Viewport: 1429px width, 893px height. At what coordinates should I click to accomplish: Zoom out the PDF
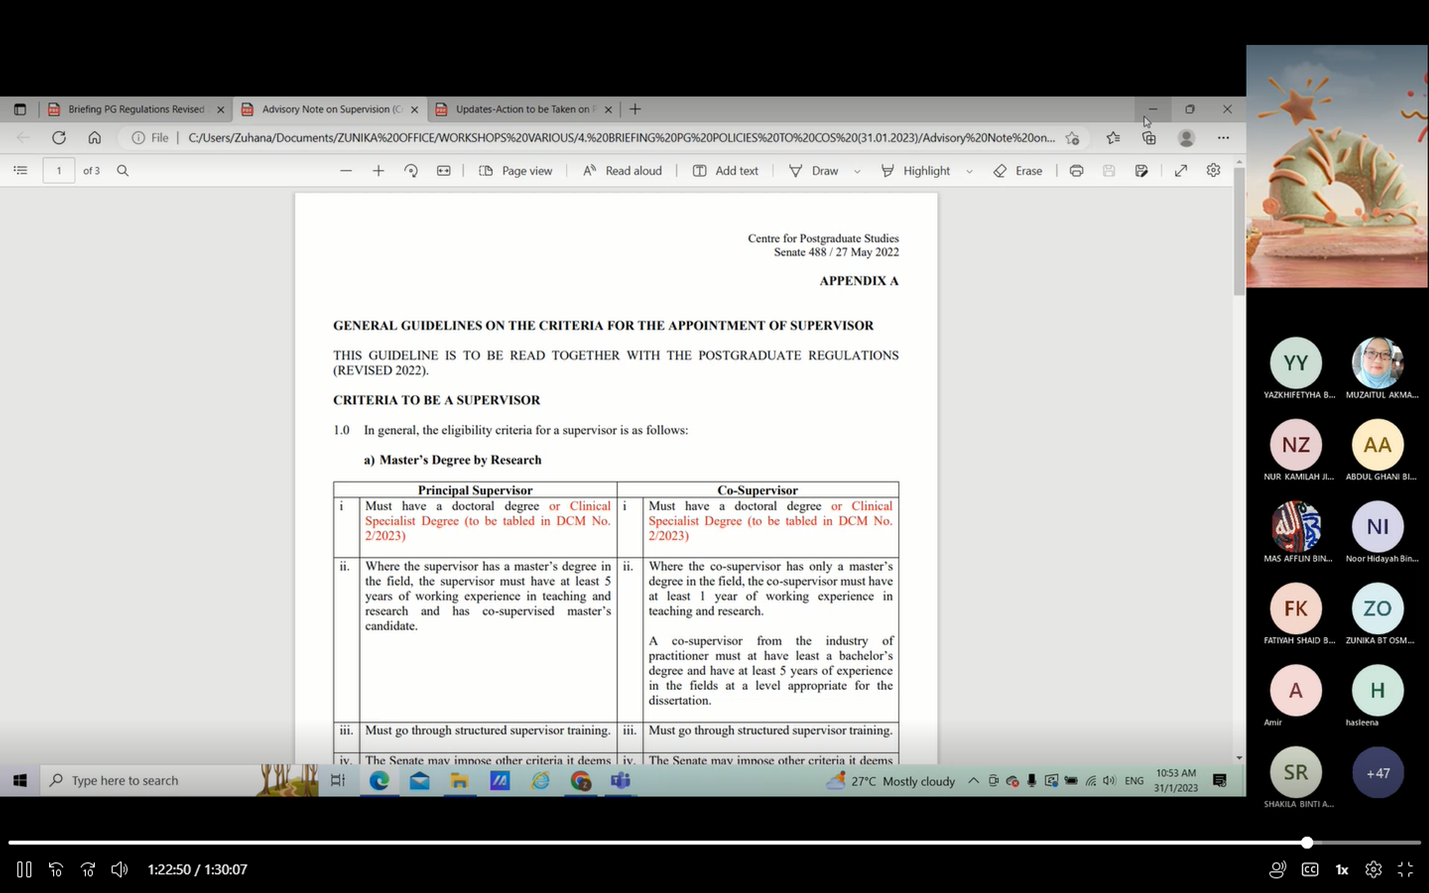[x=346, y=171]
